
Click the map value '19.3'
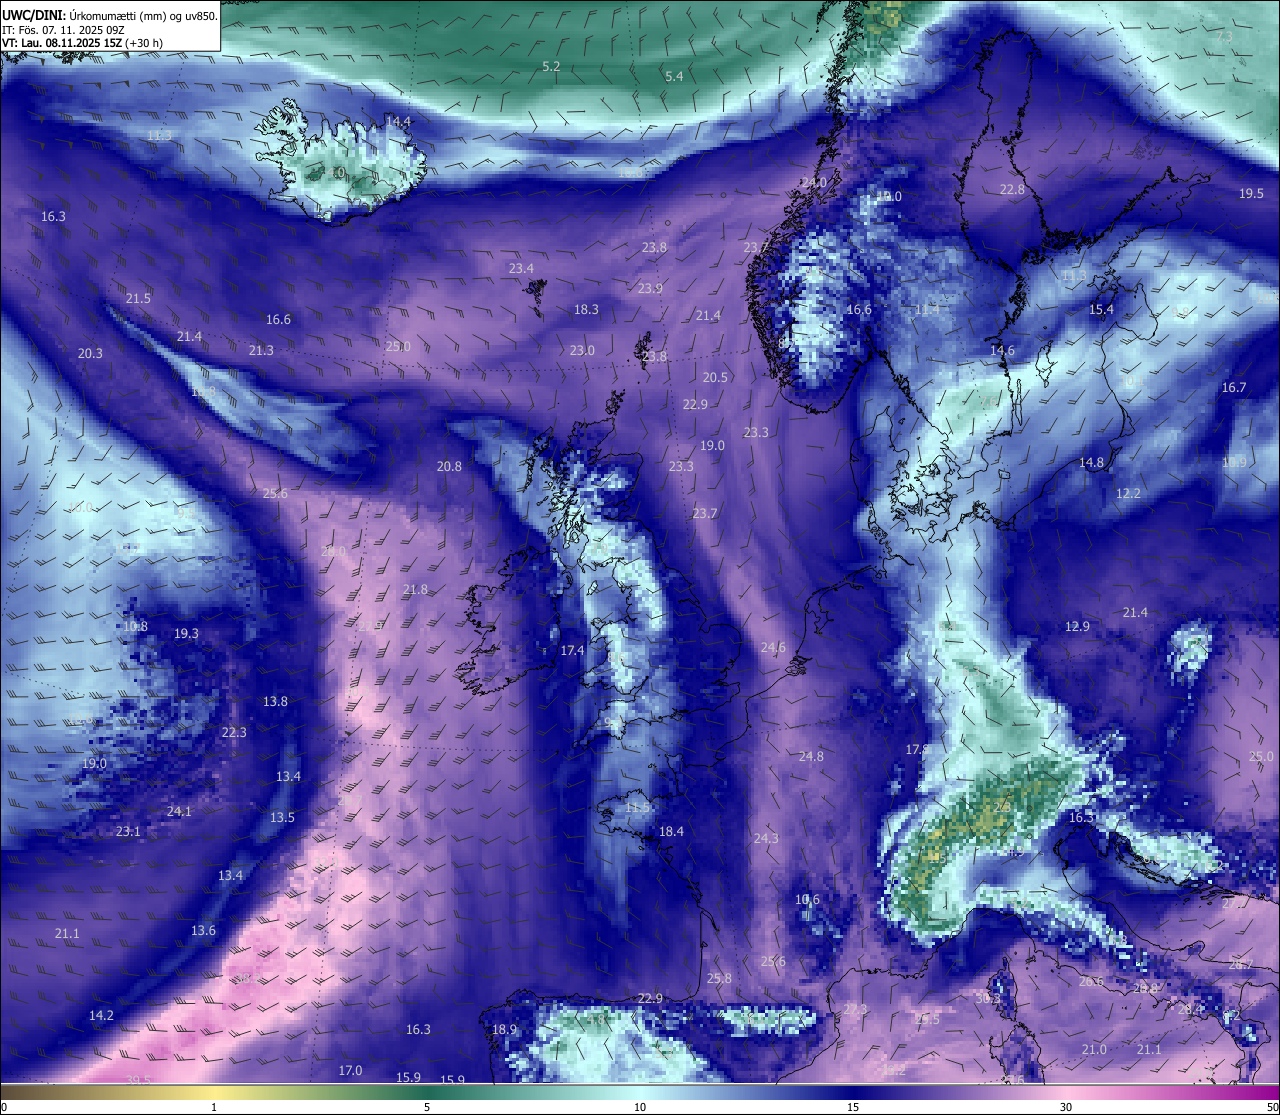click(x=186, y=633)
